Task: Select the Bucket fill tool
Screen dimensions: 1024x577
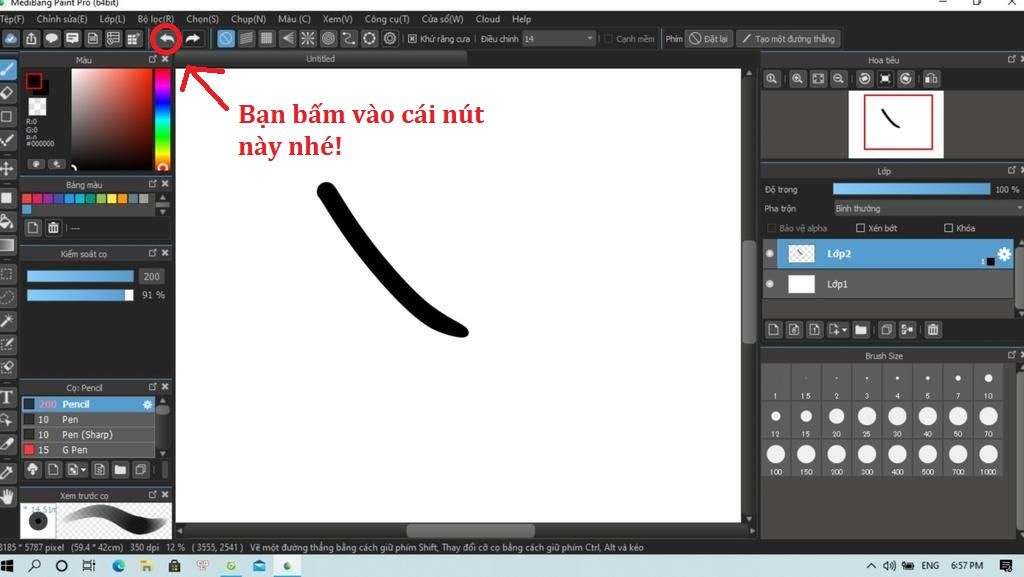Action: click(x=7, y=221)
